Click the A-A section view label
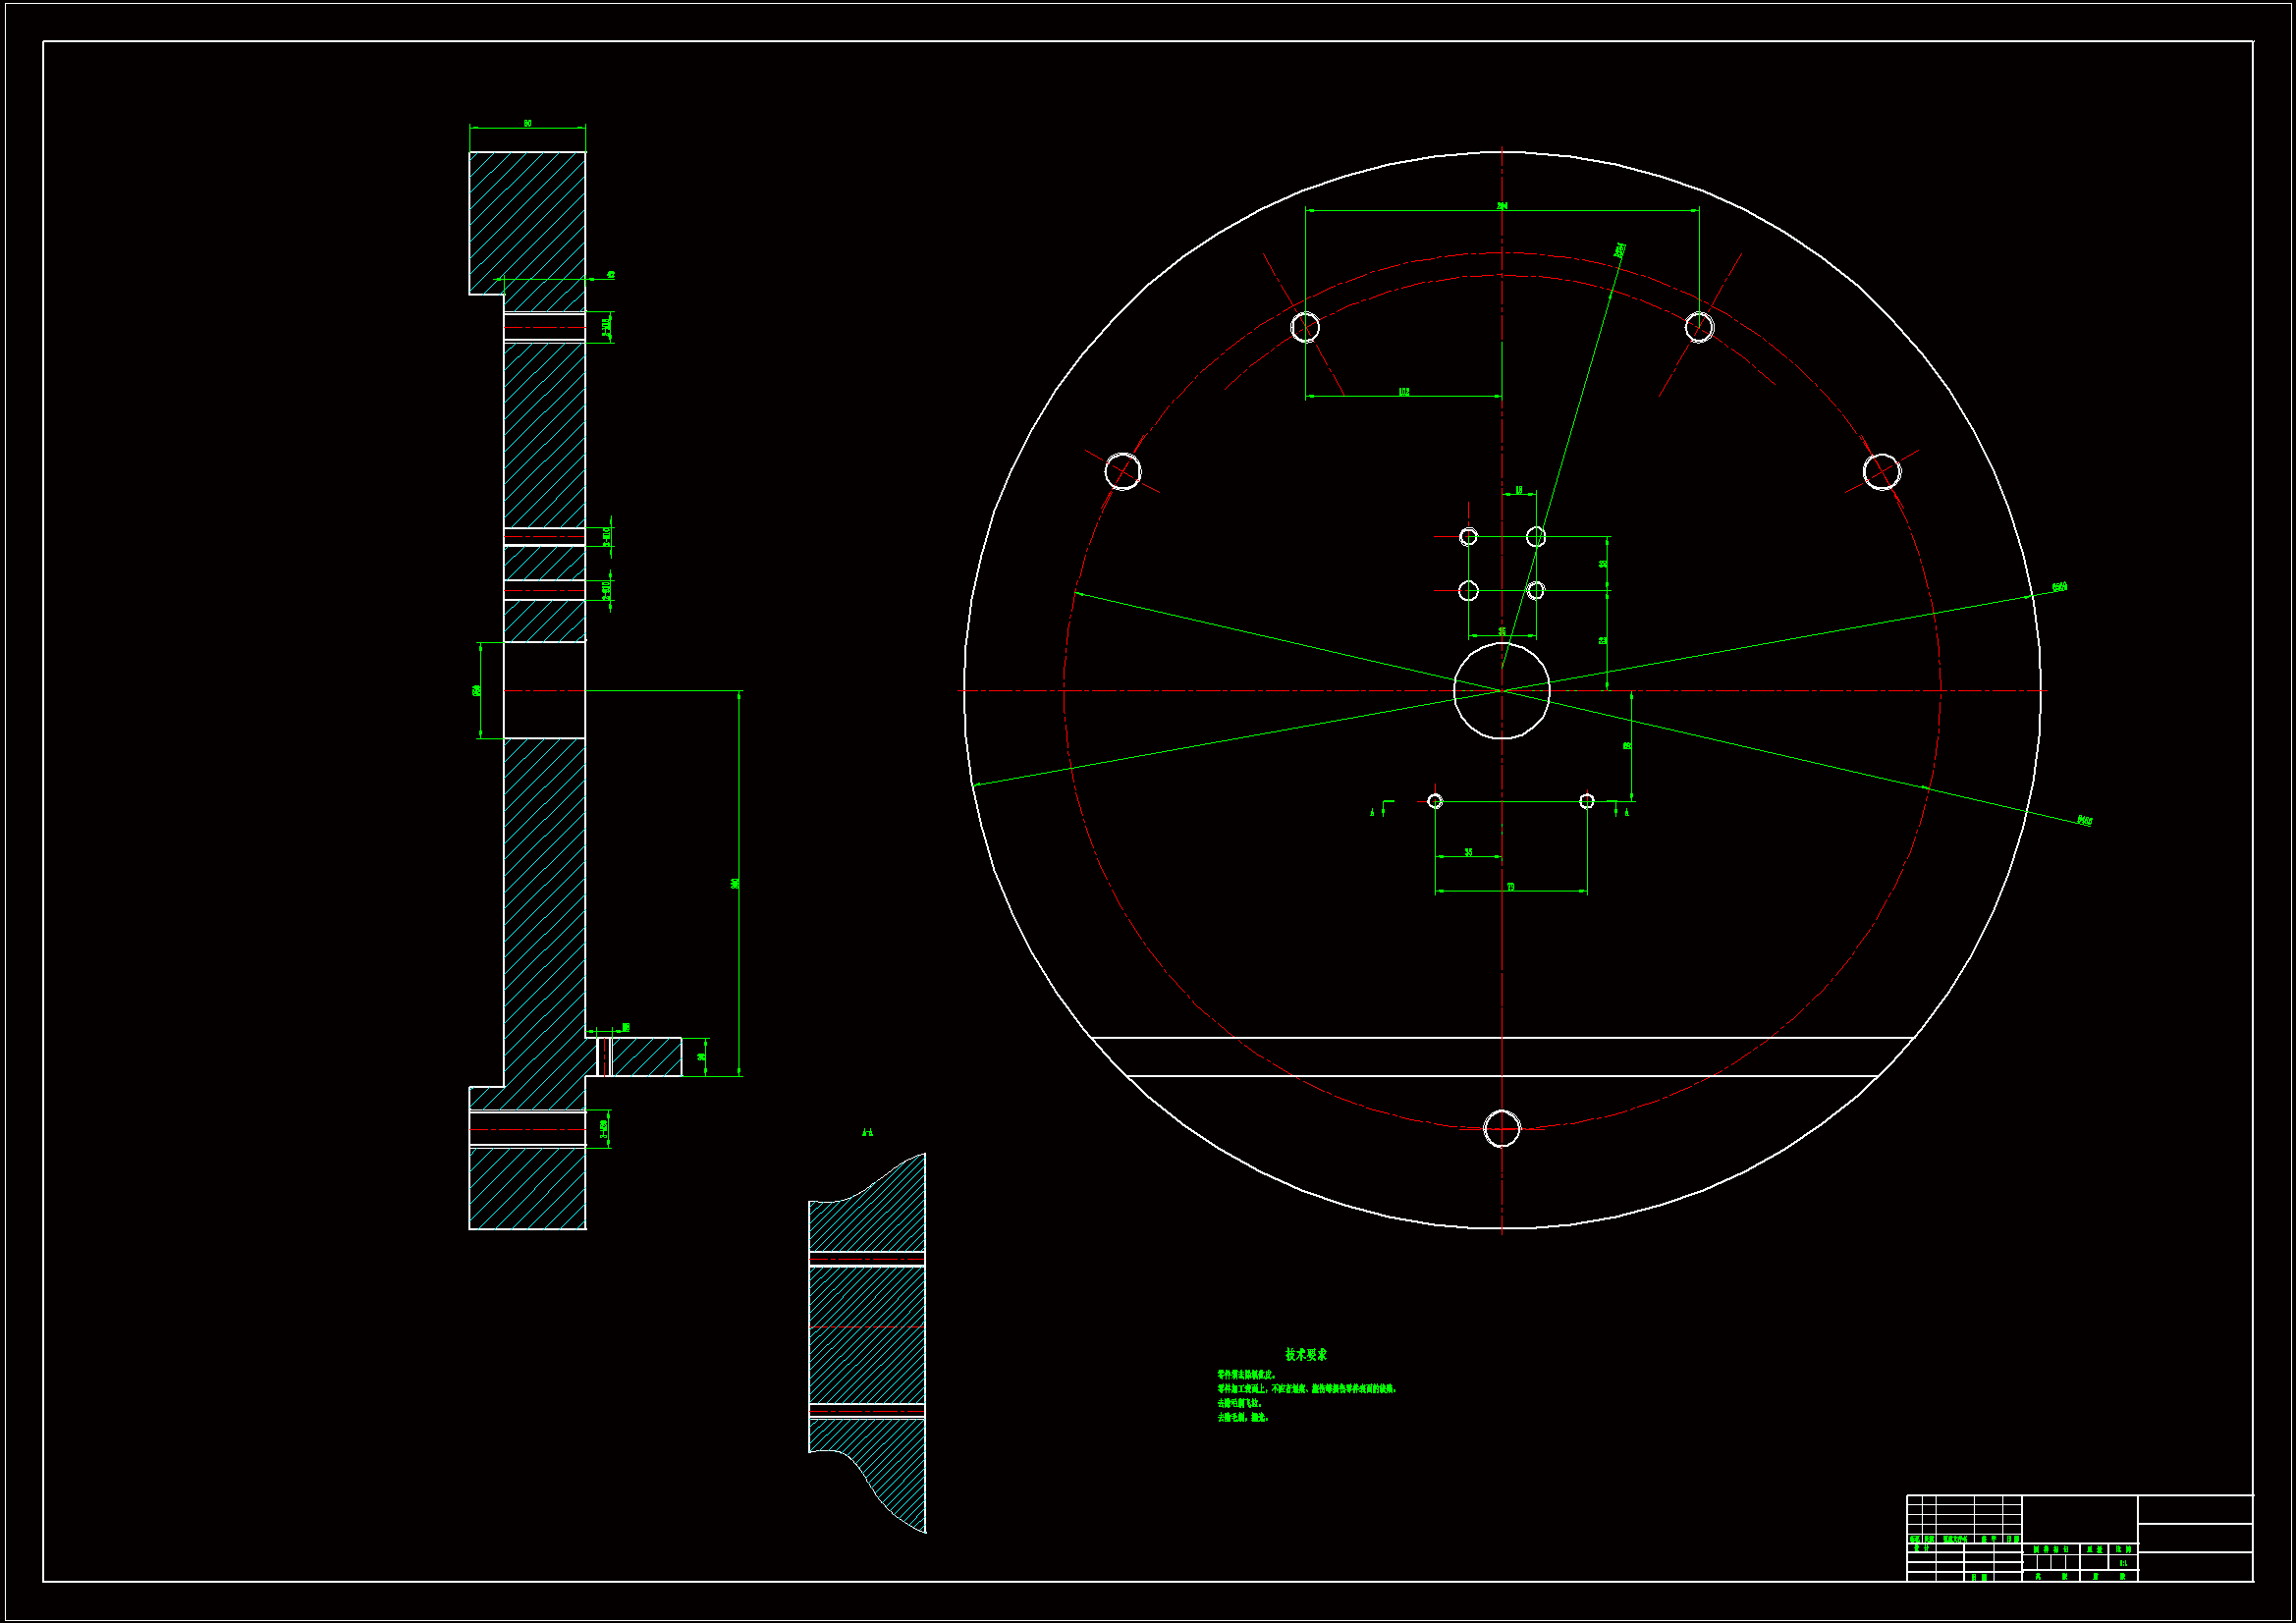The height and width of the screenshot is (1623, 2296). 867,1132
